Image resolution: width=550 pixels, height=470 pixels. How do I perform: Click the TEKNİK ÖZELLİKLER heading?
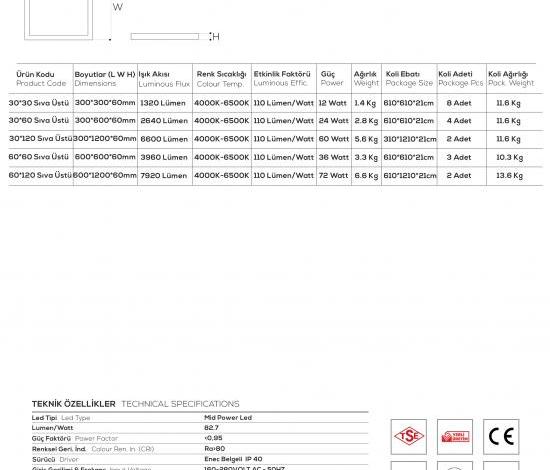point(73,404)
